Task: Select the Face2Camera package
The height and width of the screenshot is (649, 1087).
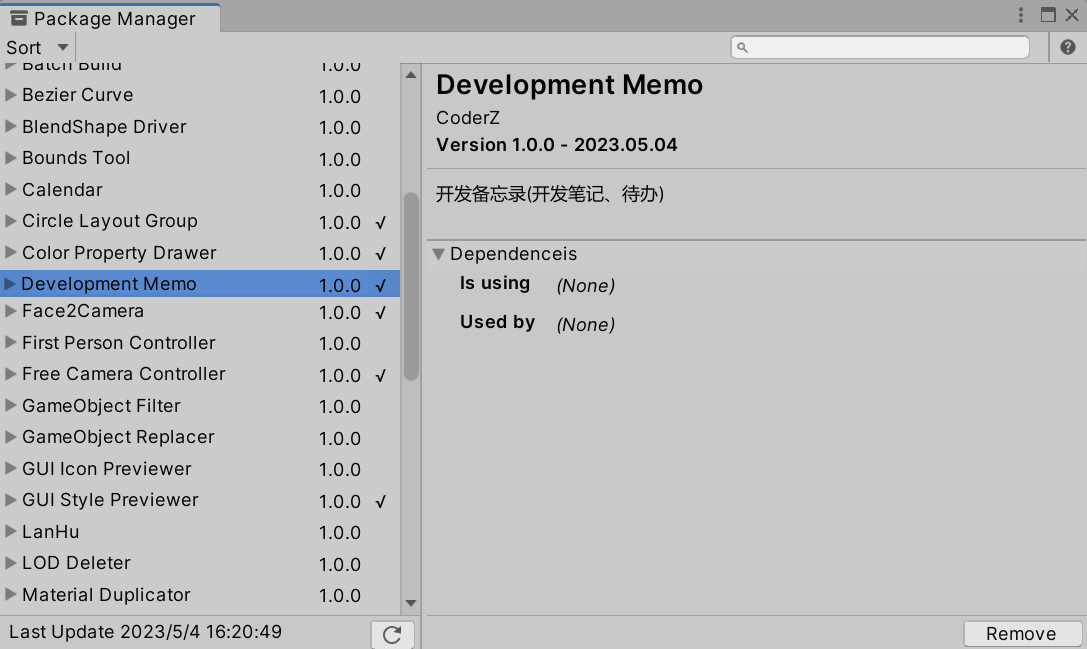Action: 200,312
